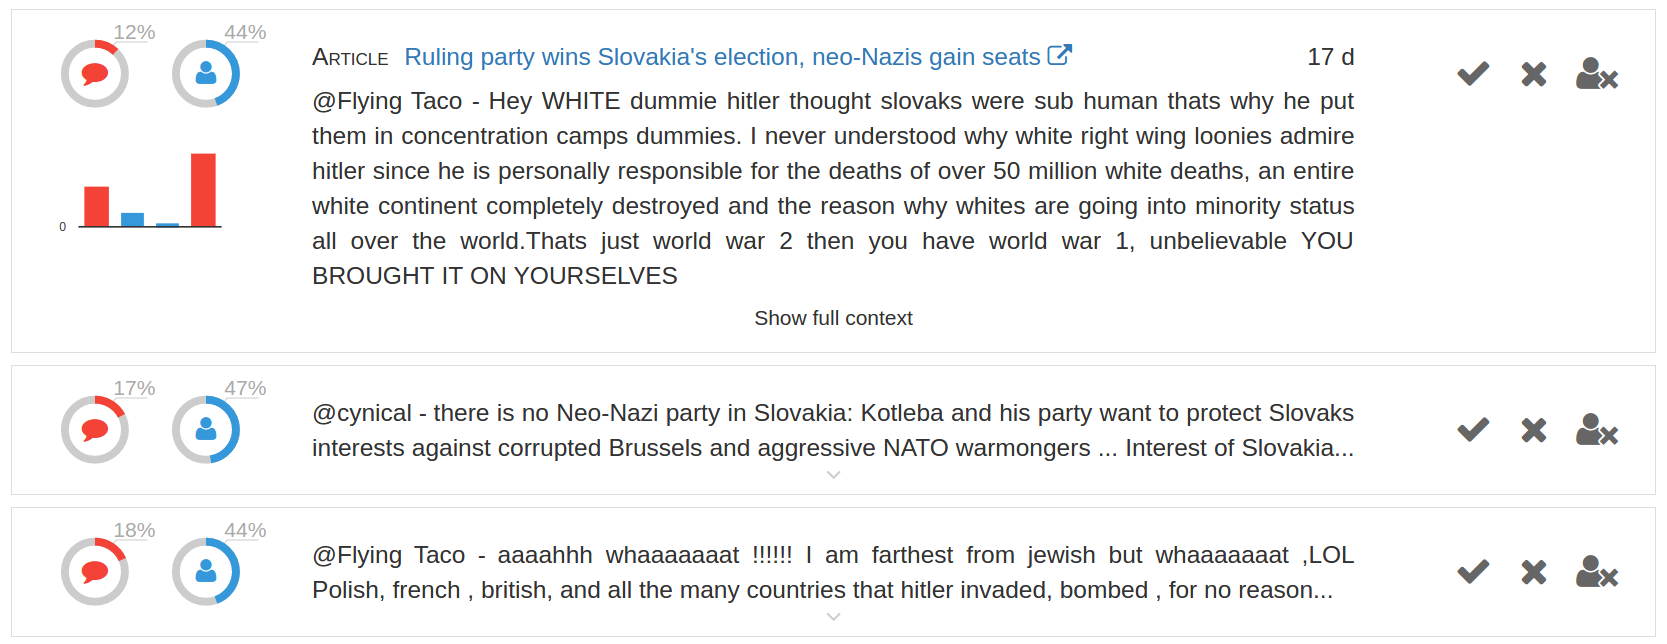
Task: Ban the user of the 'aaaahhh whaaaaaaat' comment
Action: coord(1596,572)
